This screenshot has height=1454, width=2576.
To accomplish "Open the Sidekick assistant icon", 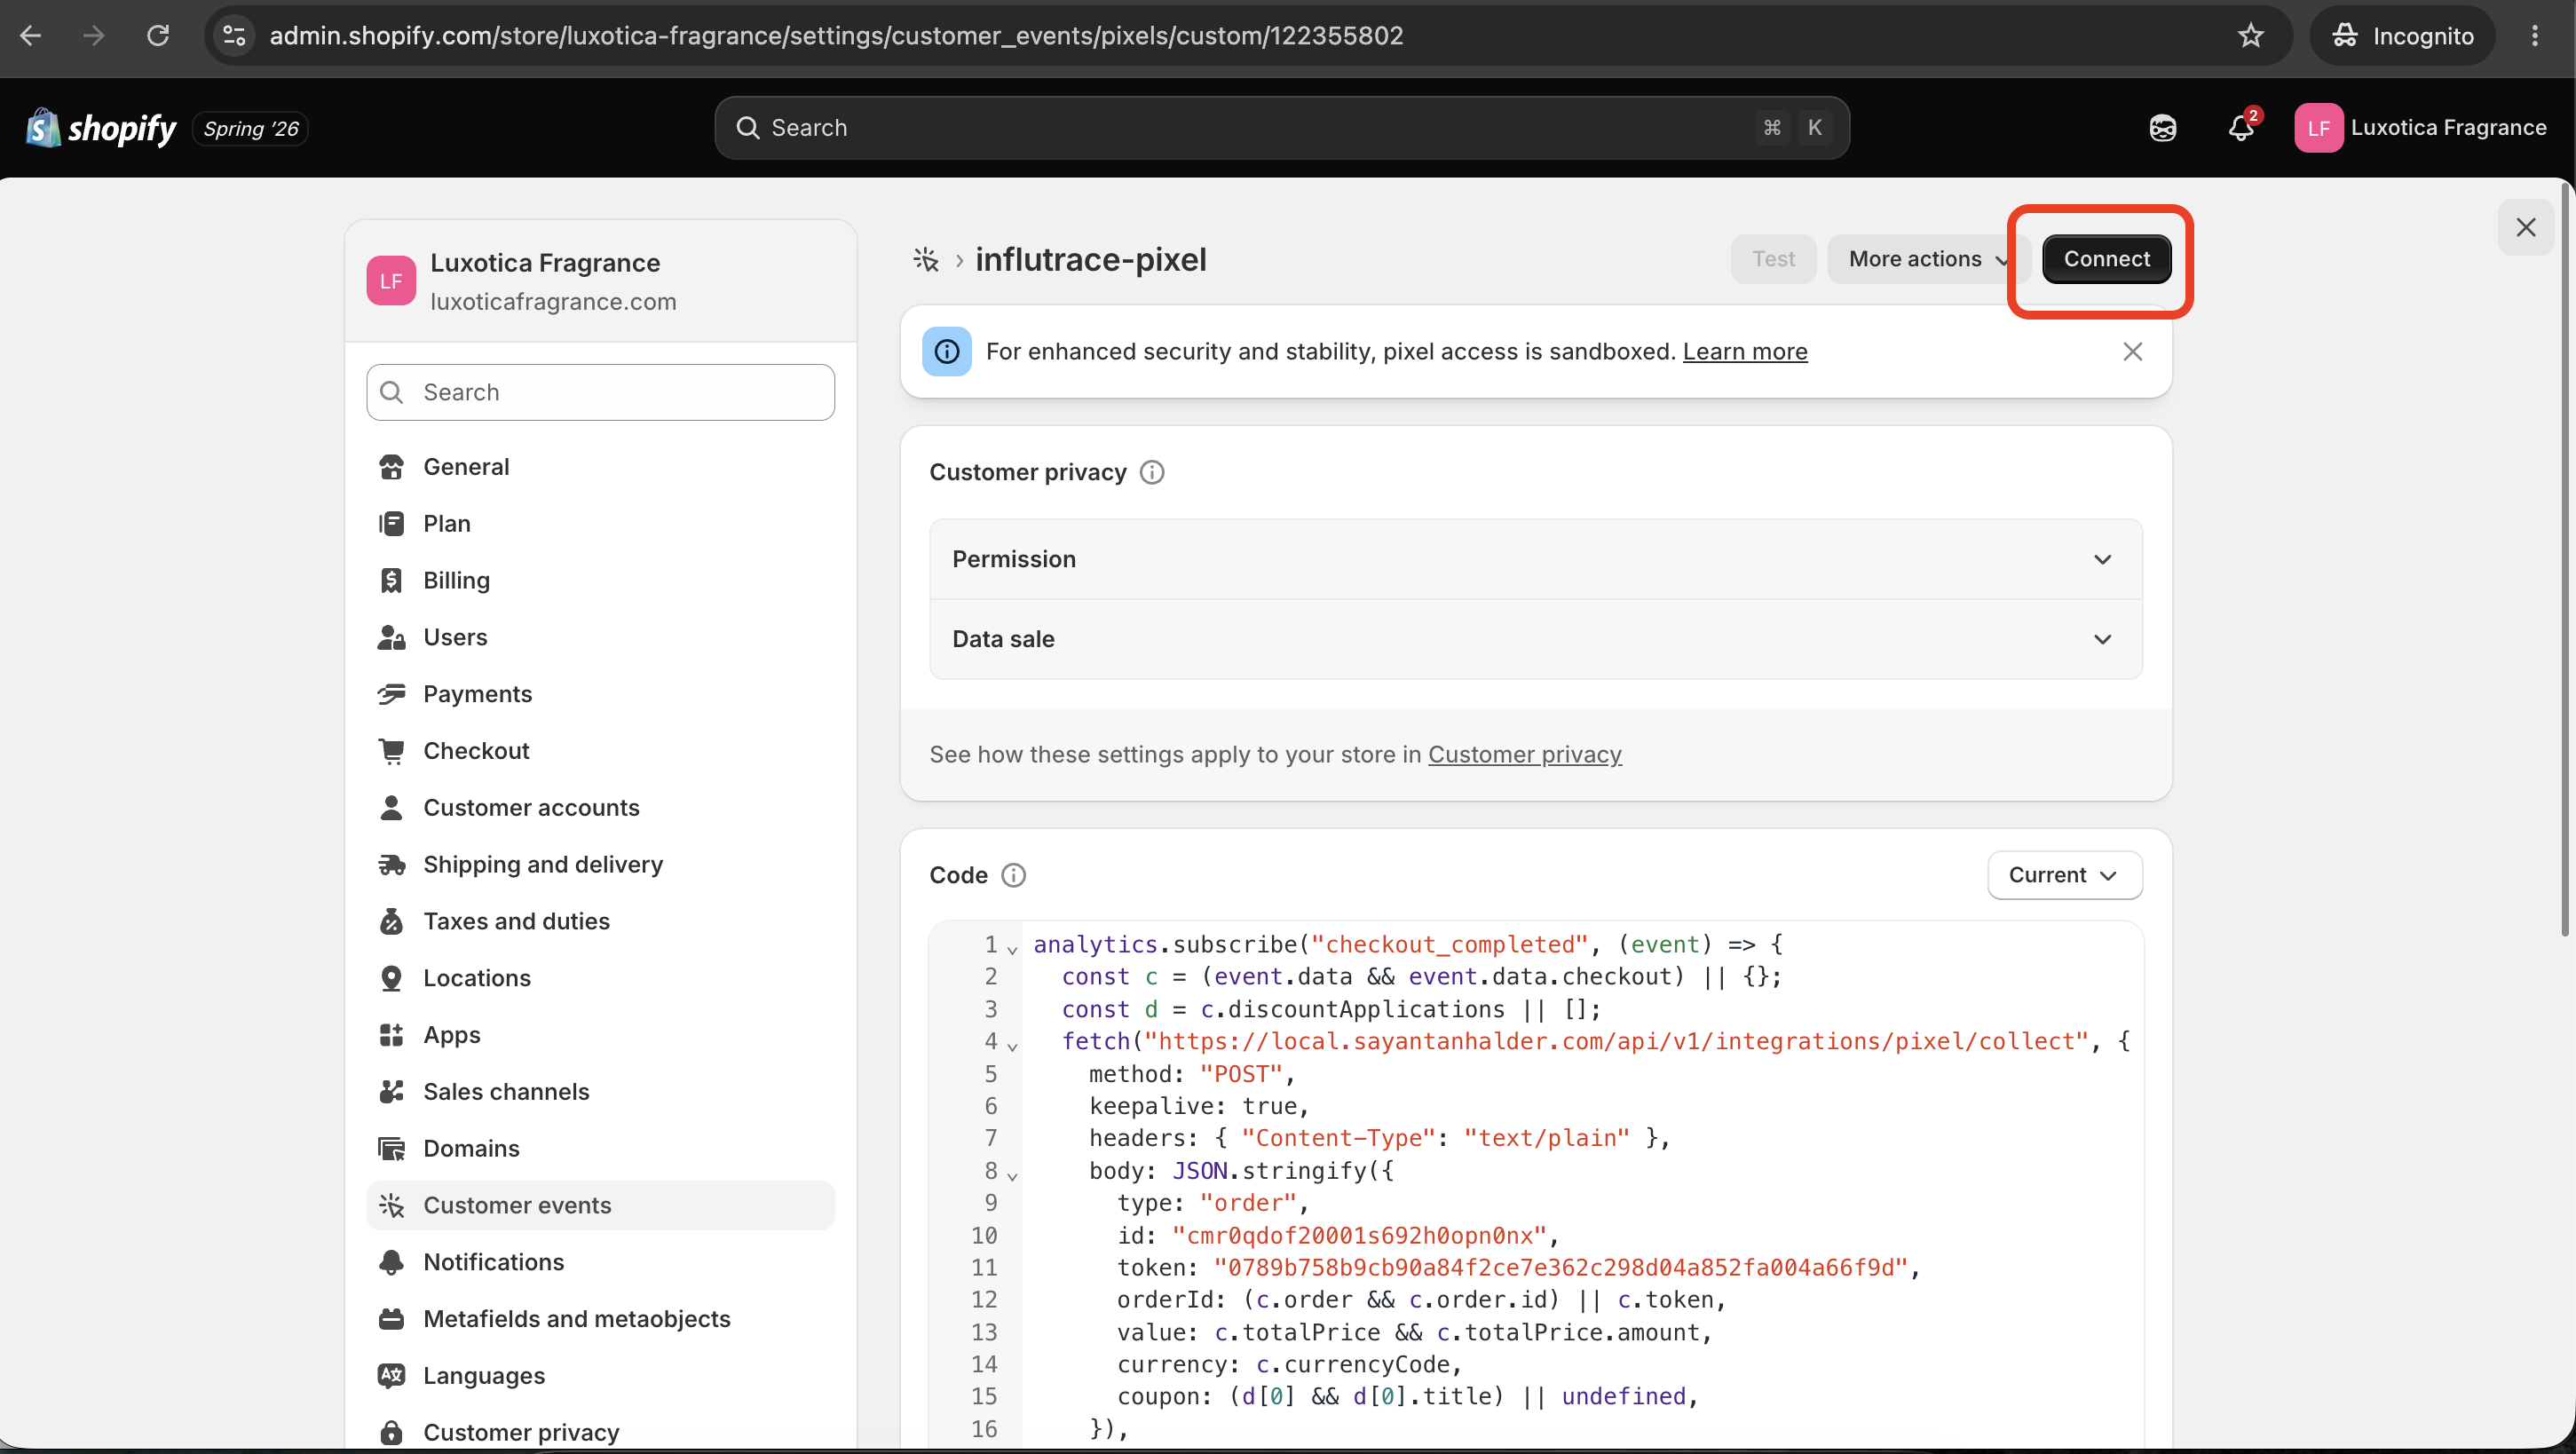I will 2162,128.
